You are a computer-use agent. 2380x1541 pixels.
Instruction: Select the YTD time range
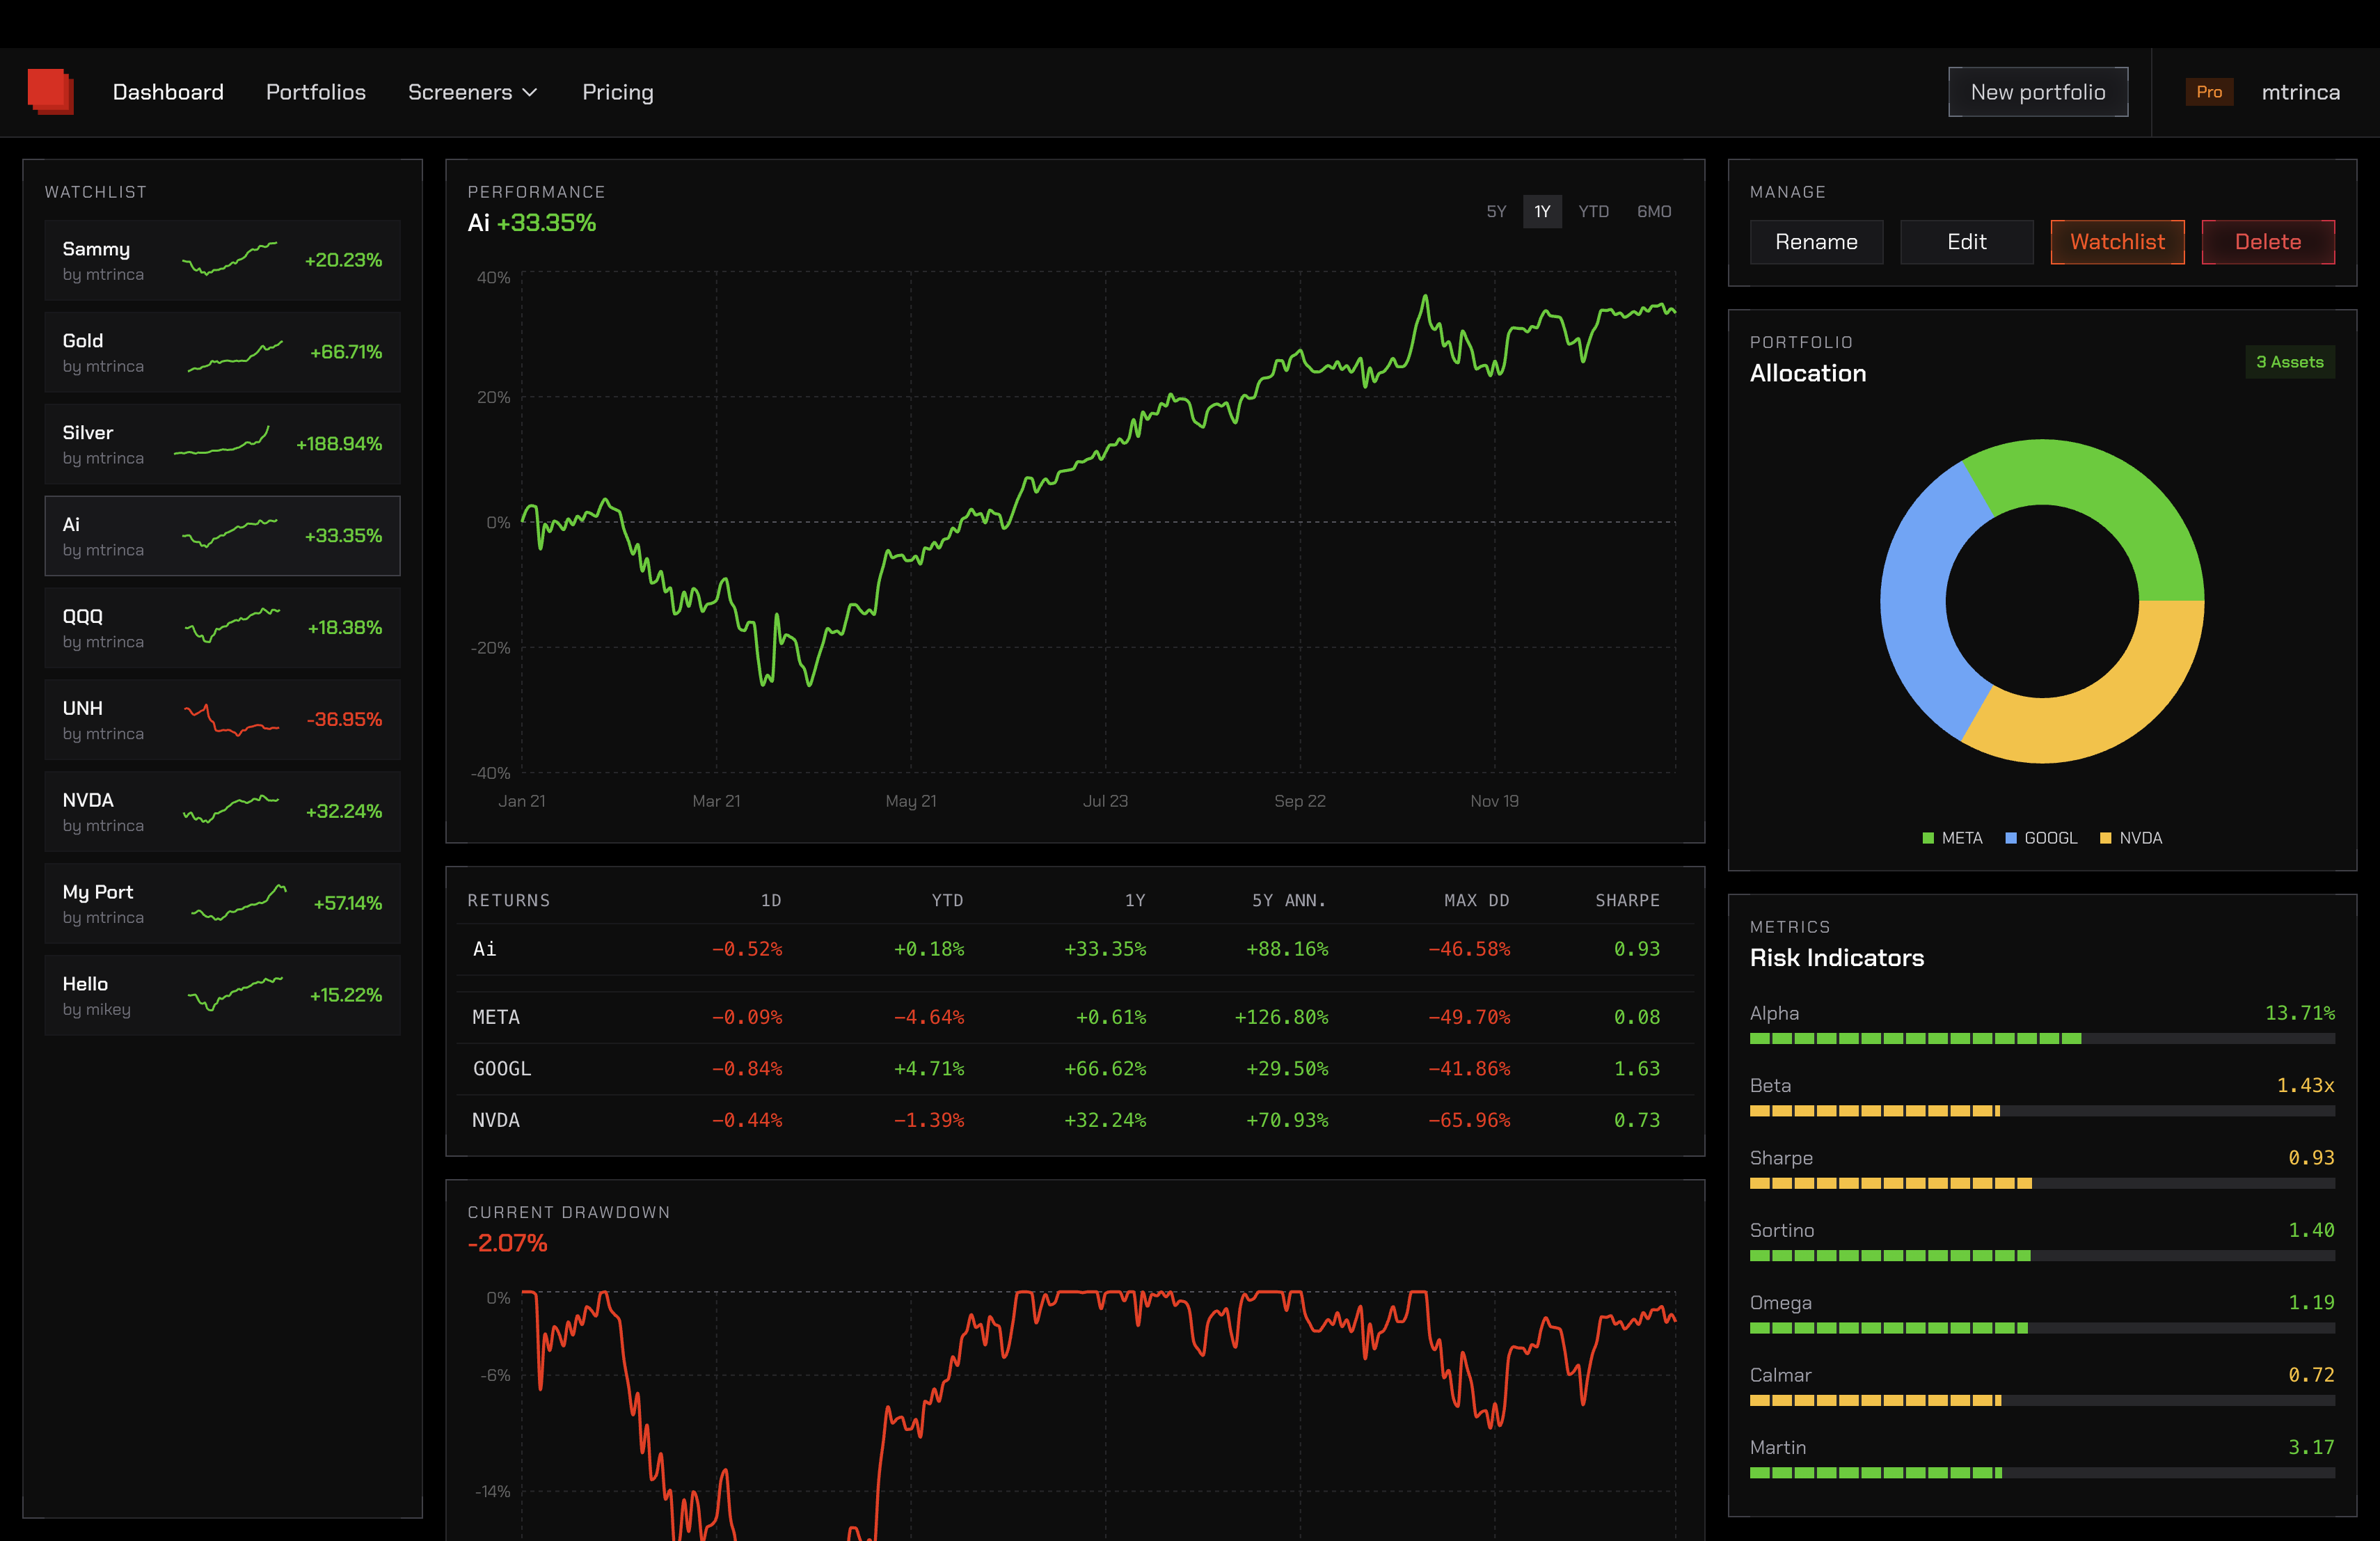pos(1593,211)
